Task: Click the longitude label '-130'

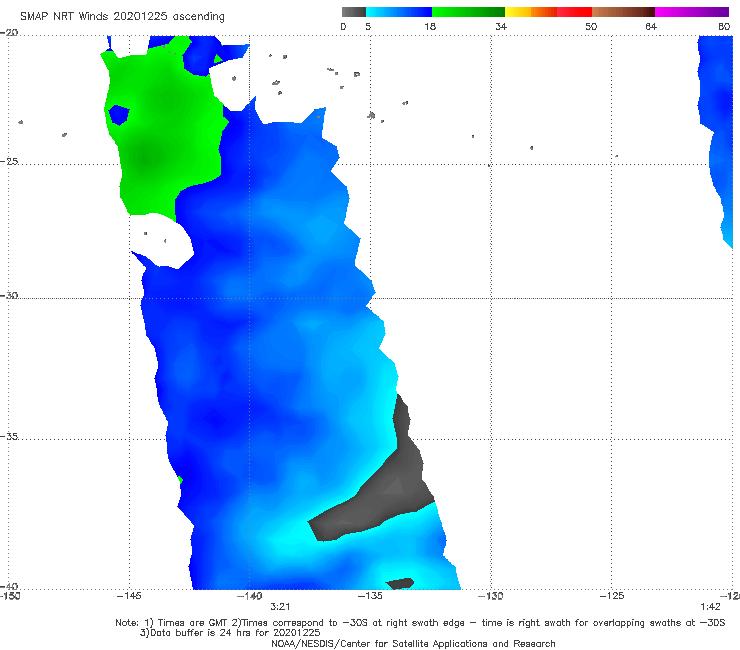Action: 490,596
